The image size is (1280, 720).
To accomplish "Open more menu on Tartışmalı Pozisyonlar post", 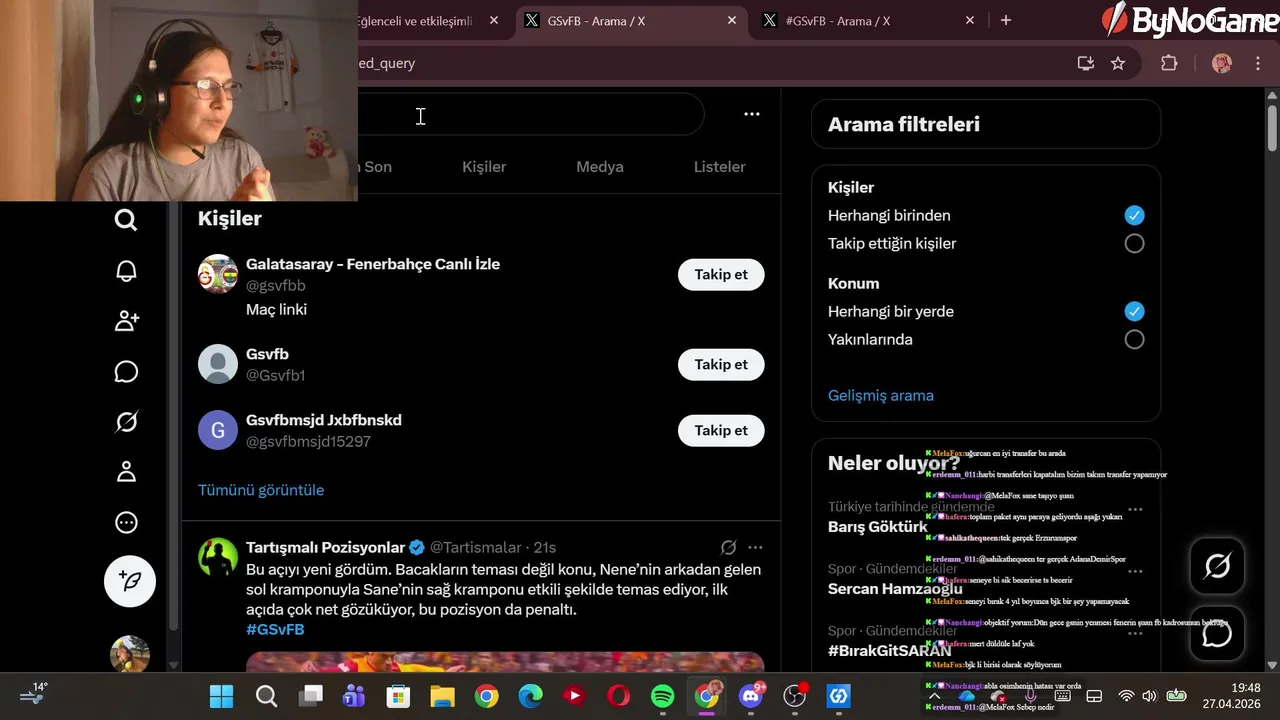I will [755, 547].
